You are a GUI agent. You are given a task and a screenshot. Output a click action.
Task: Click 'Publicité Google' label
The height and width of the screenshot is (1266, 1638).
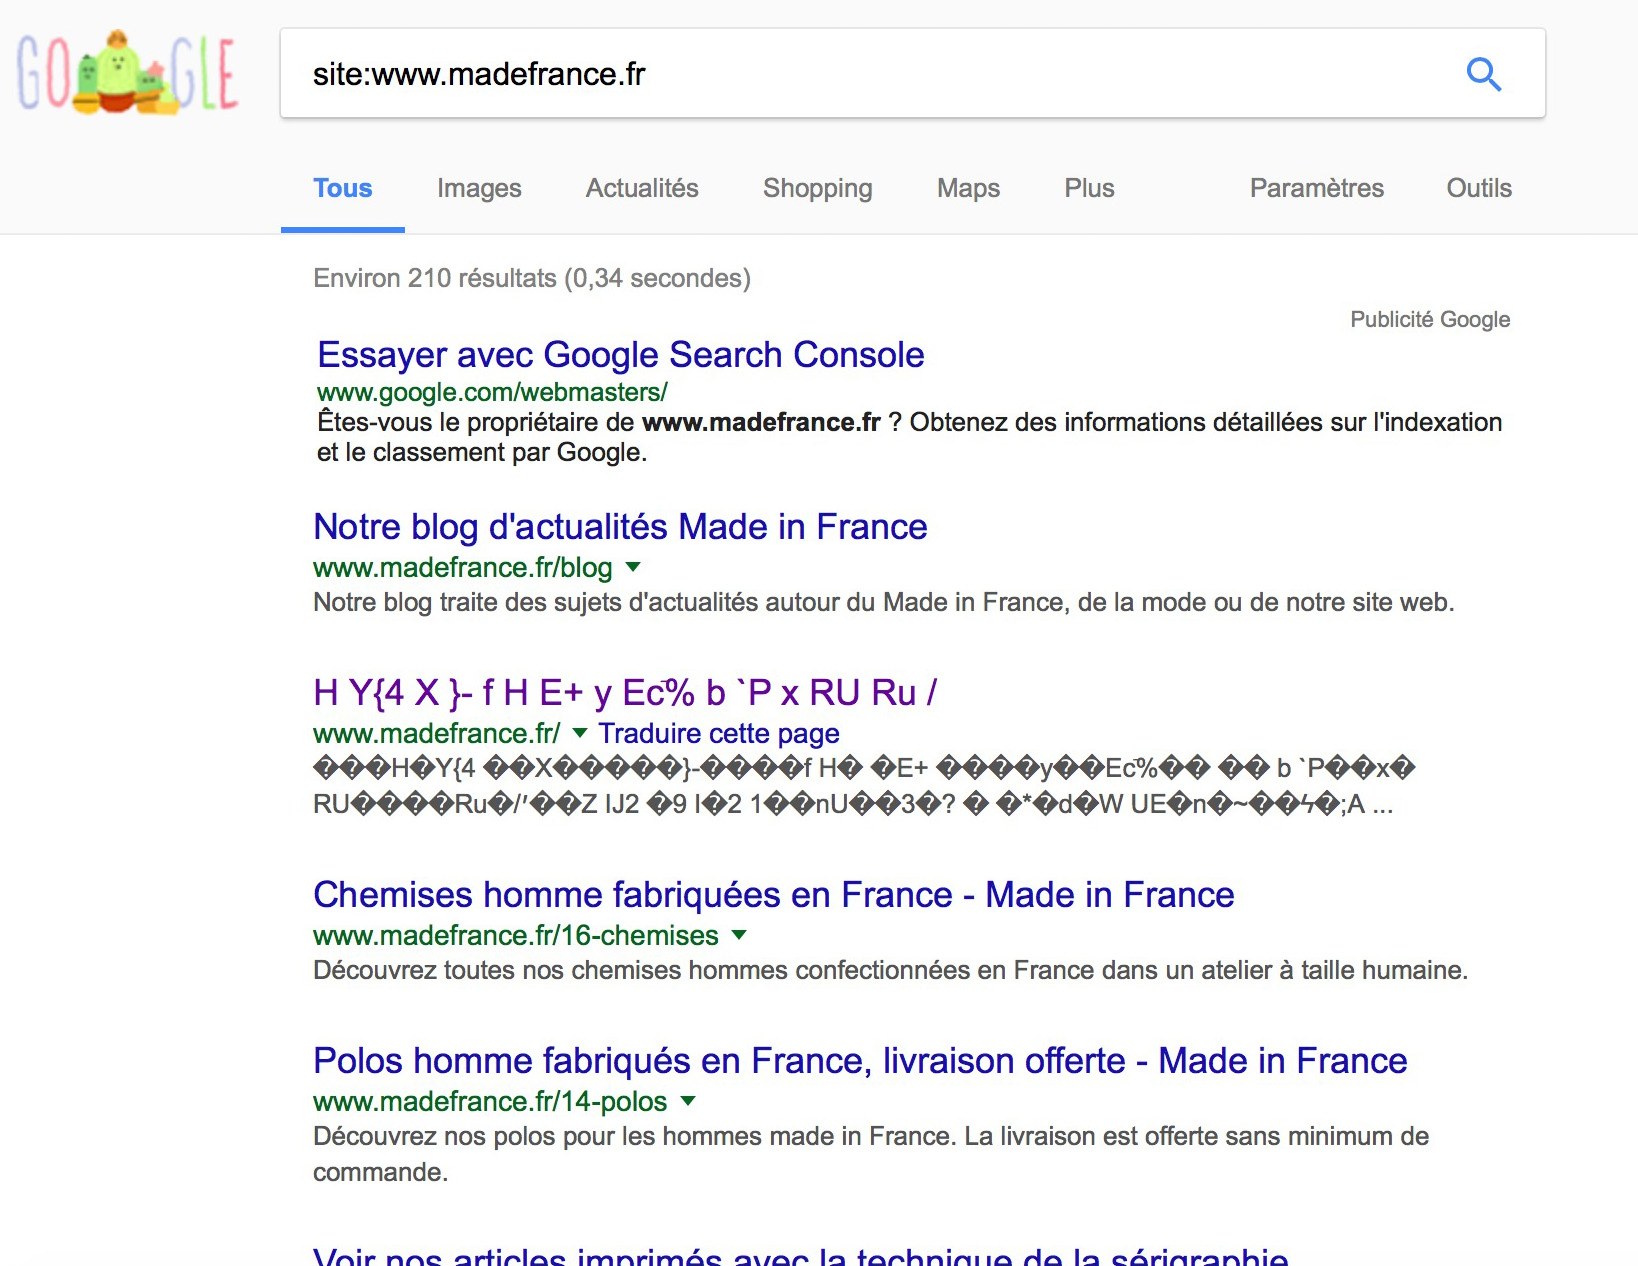(1430, 319)
